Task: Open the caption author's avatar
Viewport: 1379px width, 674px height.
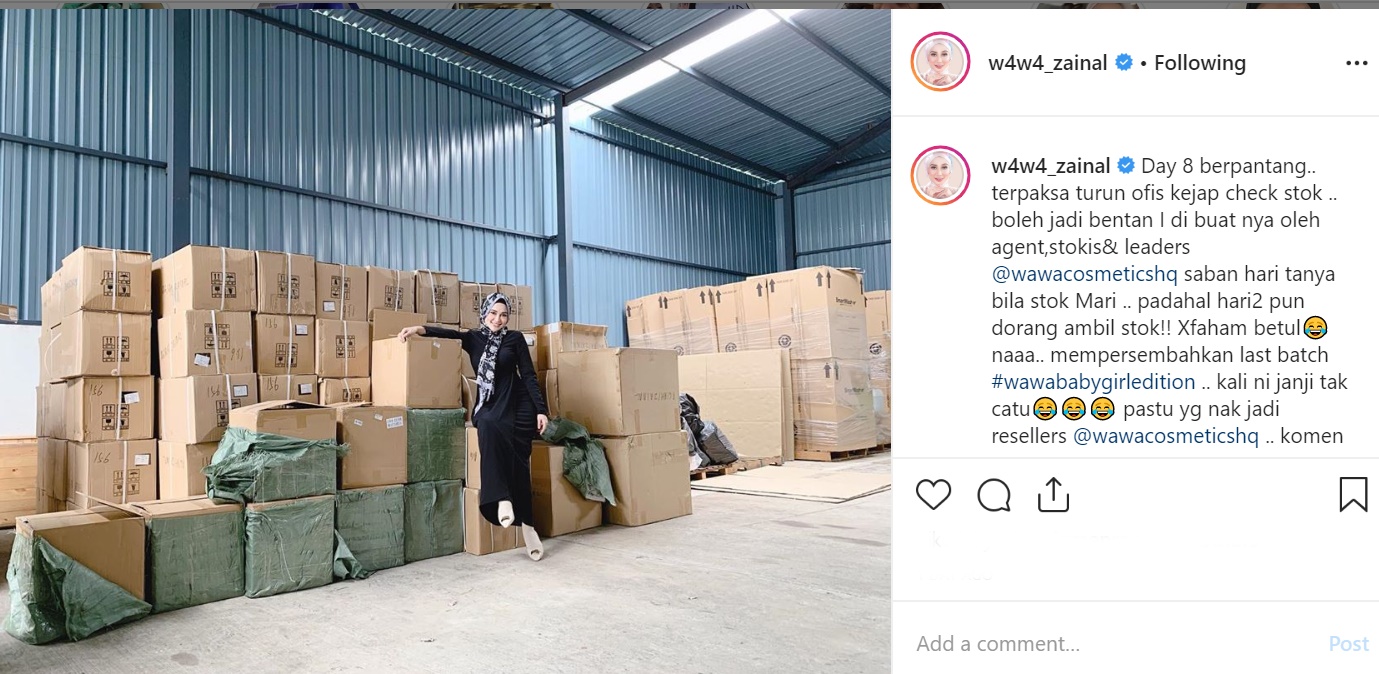Action: click(x=940, y=175)
